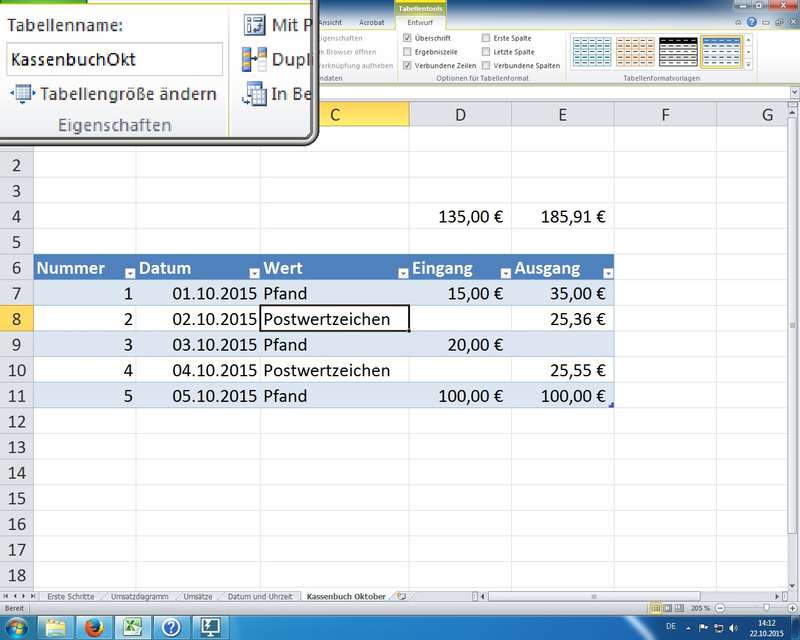Switch to Normal view in status bar
Screen dimensions: 800x640
pyautogui.click(x=656, y=608)
